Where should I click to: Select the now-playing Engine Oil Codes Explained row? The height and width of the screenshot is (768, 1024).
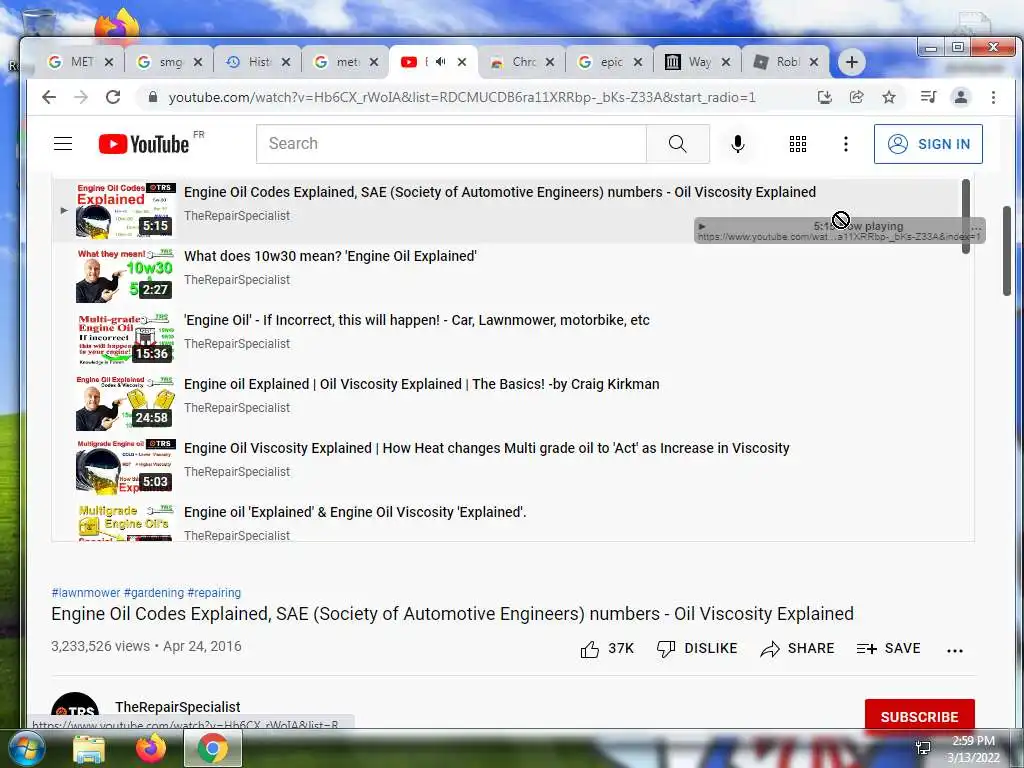pyautogui.click(x=507, y=210)
